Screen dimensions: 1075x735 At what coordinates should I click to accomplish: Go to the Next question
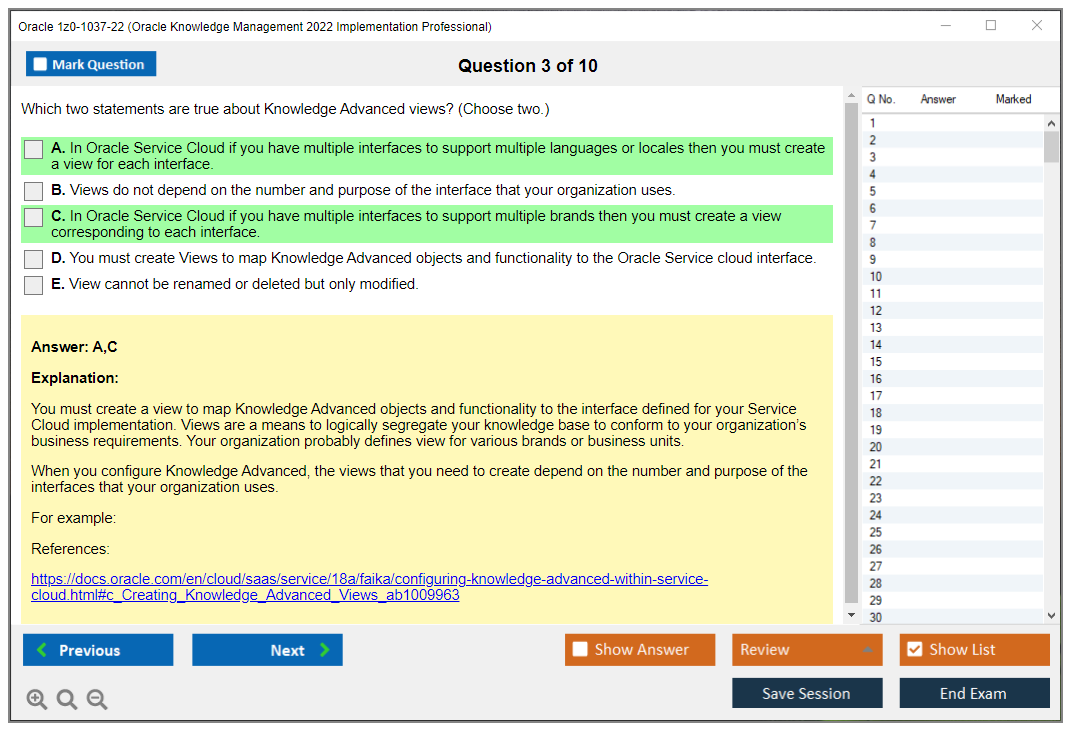(267, 649)
